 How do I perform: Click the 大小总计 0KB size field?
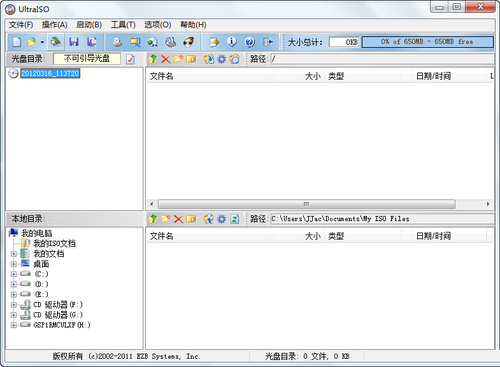[x=344, y=42]
